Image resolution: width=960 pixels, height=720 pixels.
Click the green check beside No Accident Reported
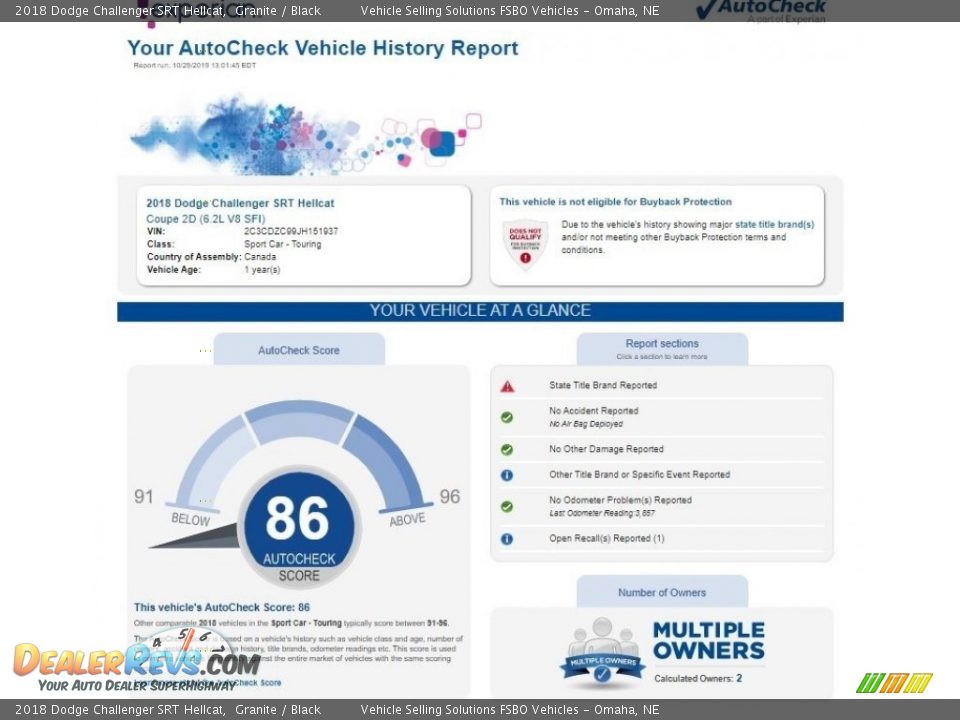point(507,418)
